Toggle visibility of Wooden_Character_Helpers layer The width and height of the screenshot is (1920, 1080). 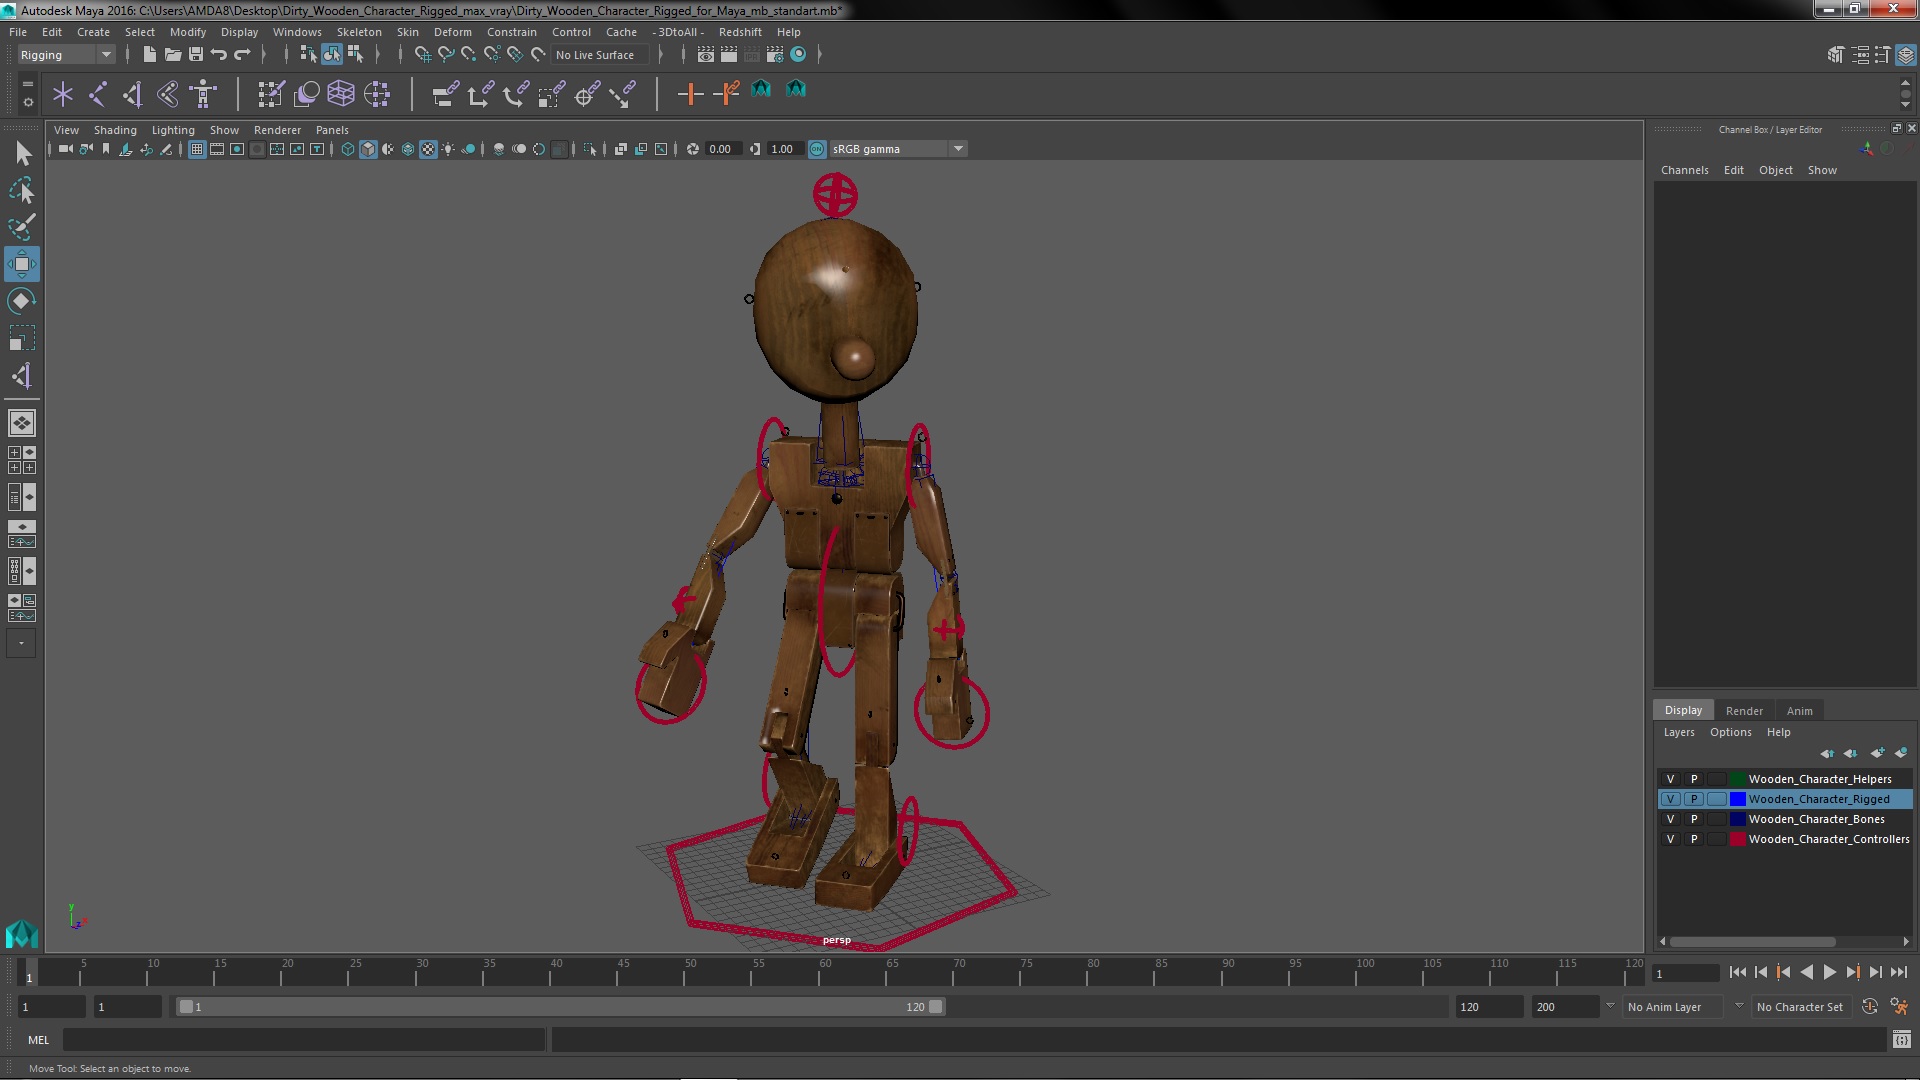tap(1670, 779)
